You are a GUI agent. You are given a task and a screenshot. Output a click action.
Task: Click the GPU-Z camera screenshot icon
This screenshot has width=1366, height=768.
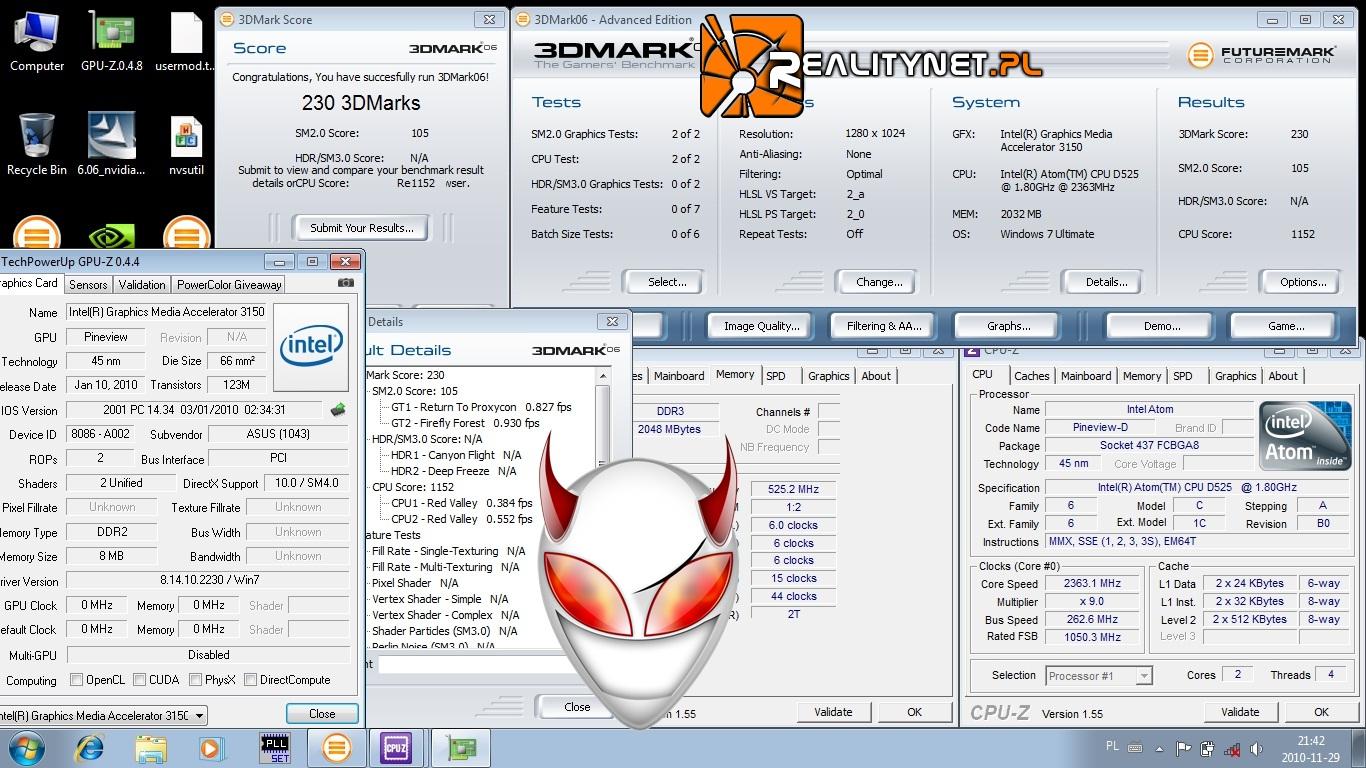coord(346,283)
